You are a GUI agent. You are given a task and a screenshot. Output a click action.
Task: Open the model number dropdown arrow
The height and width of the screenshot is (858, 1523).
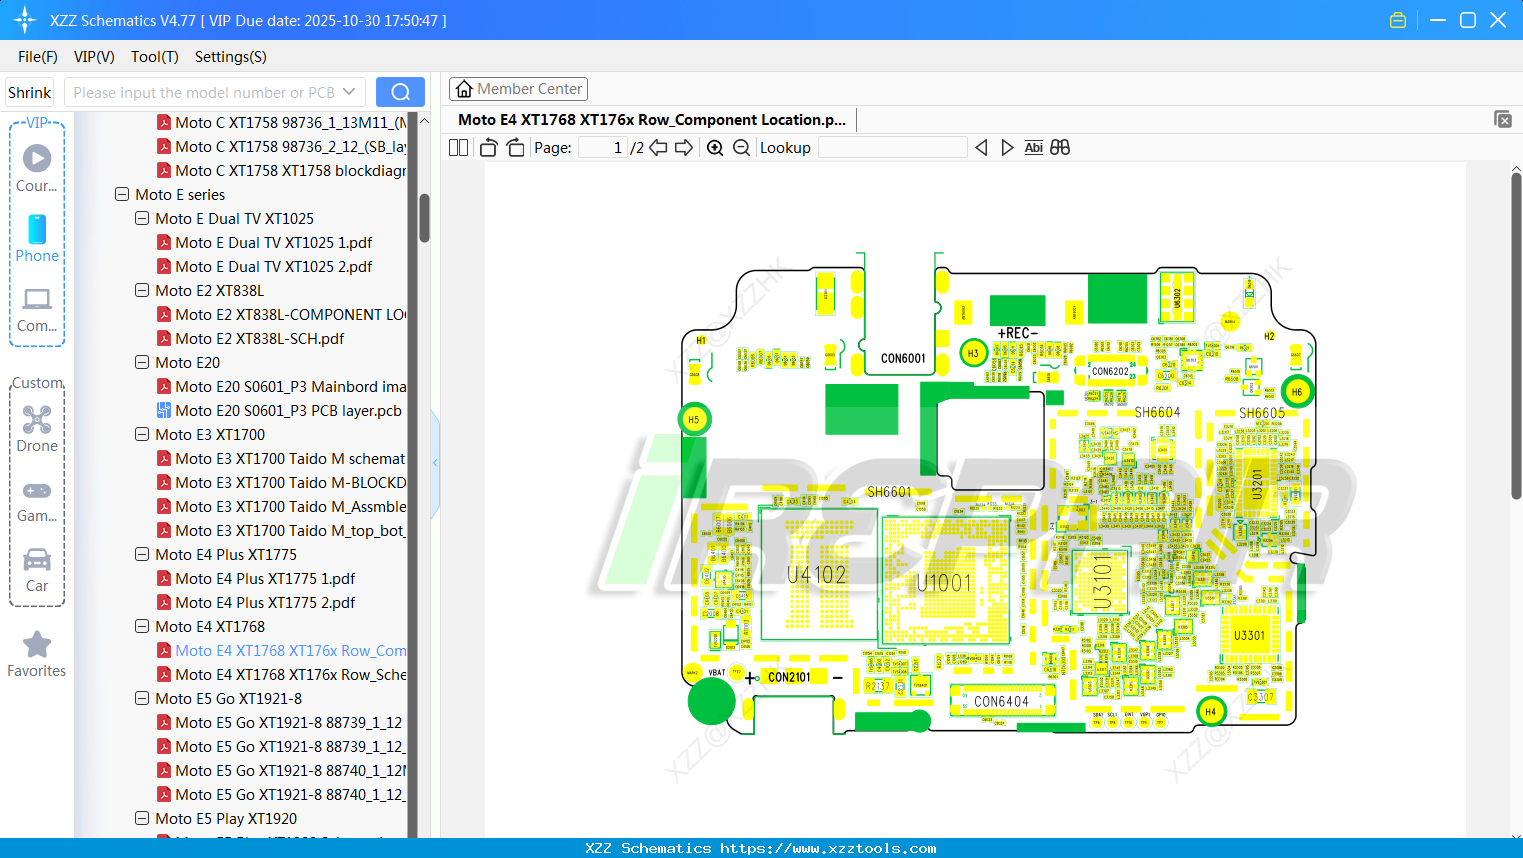[x=349, y=92]
